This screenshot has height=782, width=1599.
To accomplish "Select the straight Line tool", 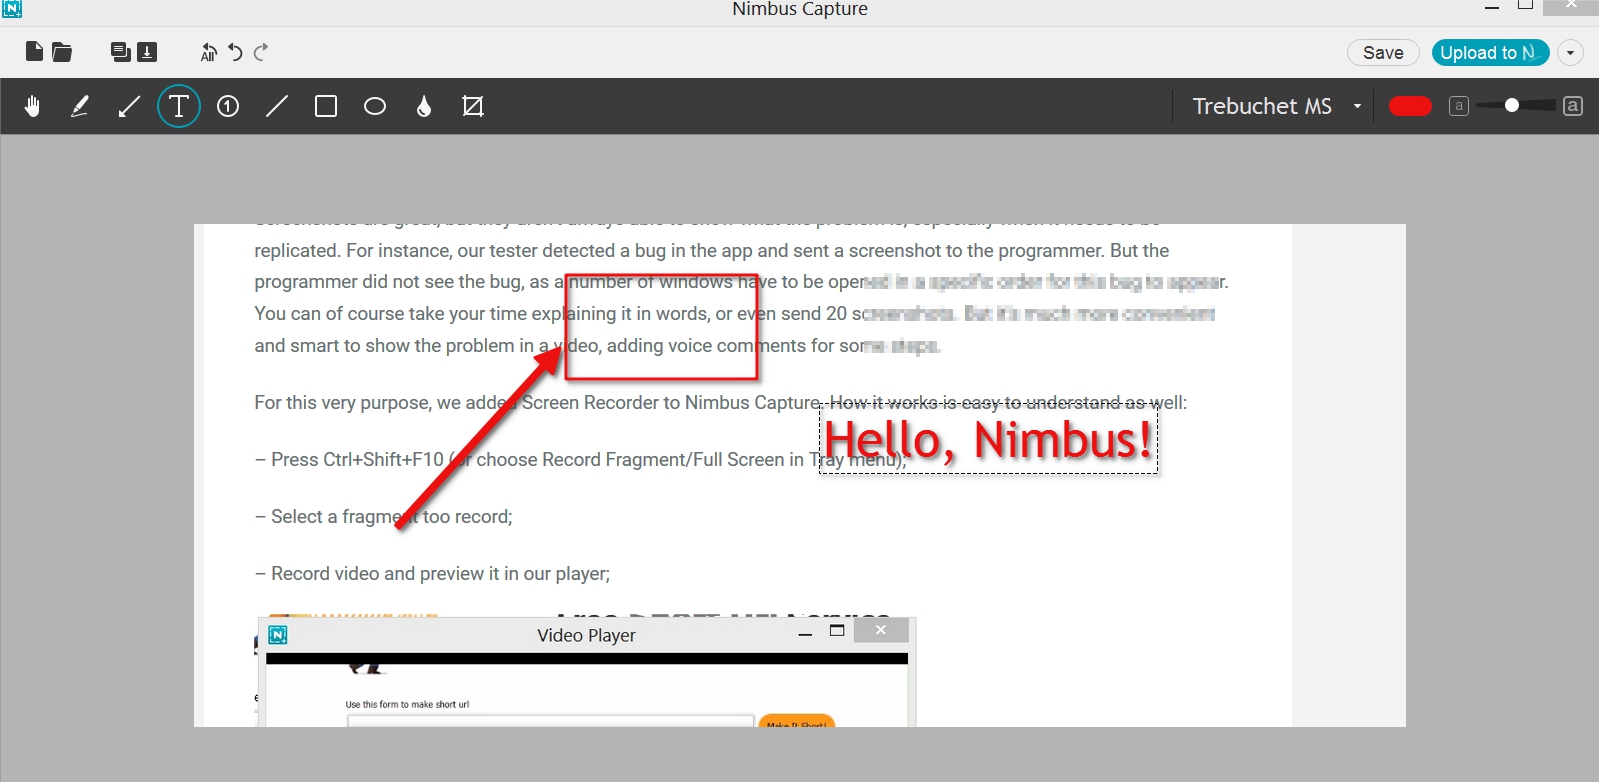I will pos(277,106).
